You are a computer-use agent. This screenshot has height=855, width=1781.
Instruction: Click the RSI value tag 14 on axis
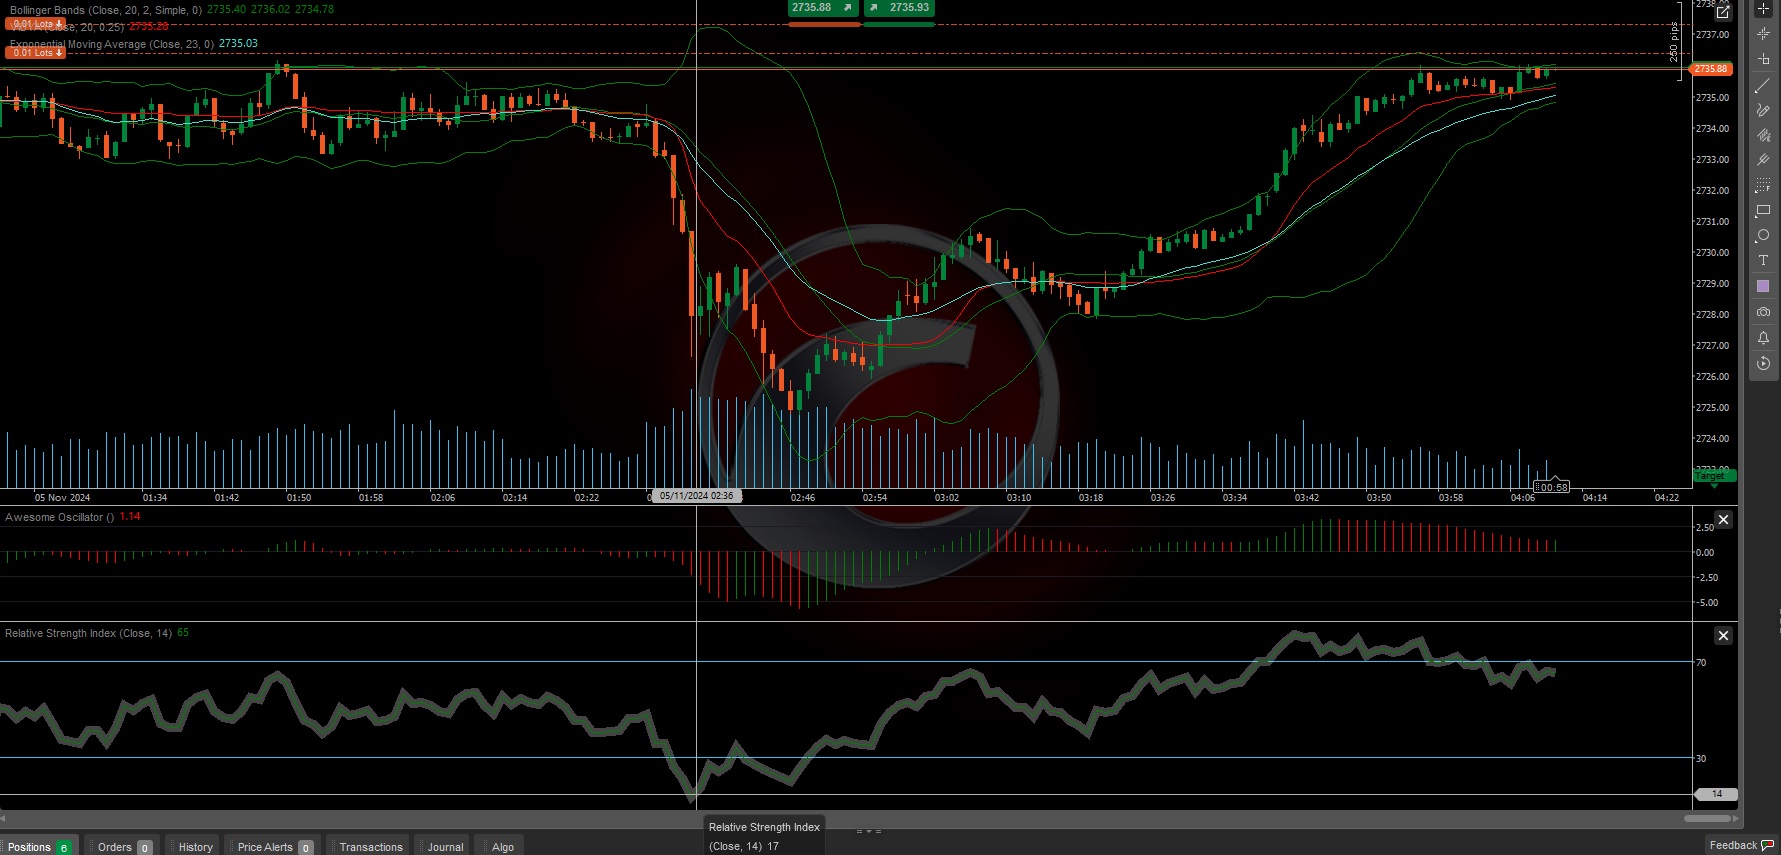[x=1717, y=794]
